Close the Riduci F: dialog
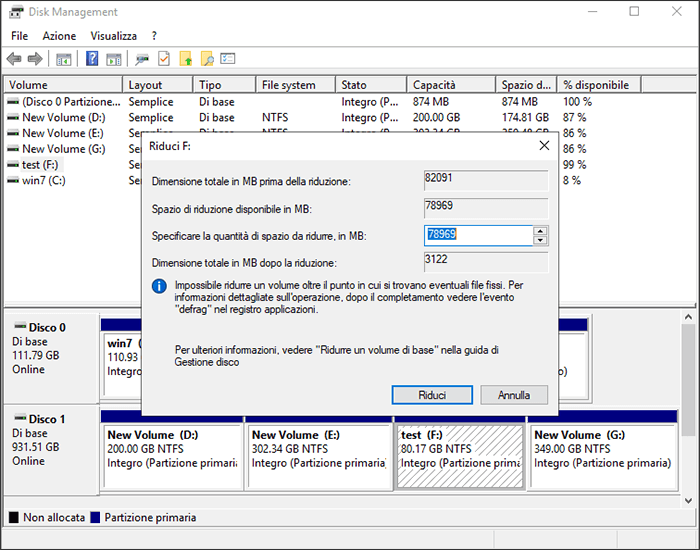This screenshot has width=700, height=550. 544,146
